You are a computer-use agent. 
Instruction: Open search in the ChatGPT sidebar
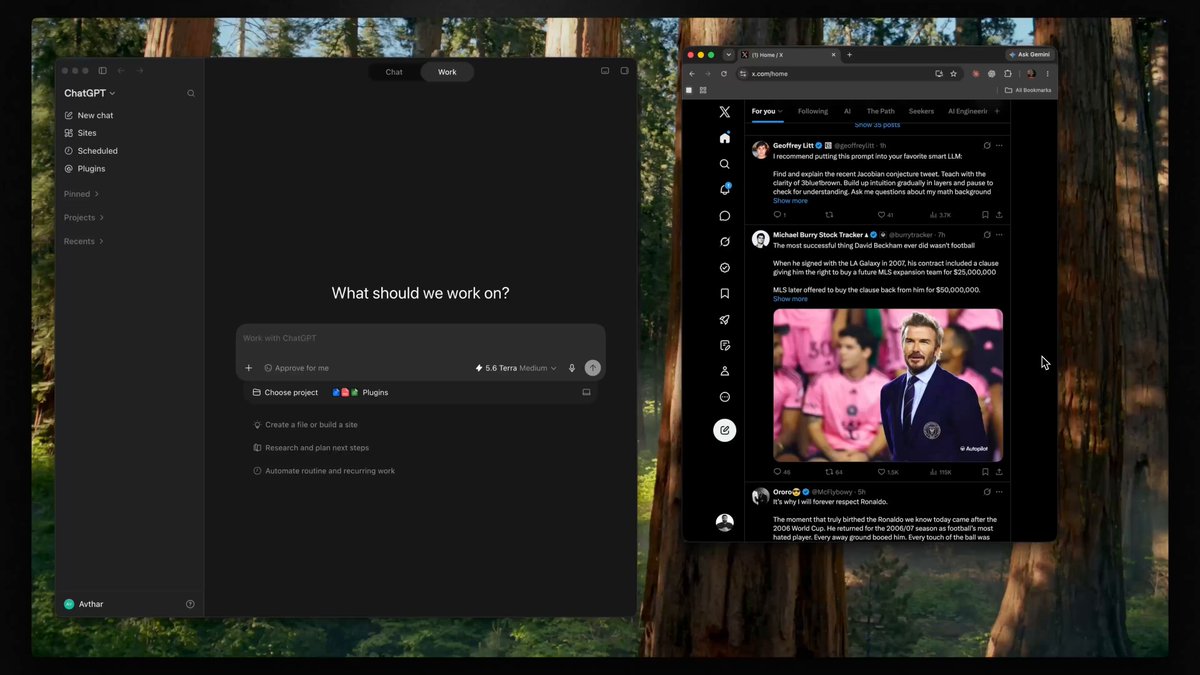pyautogui.click(x=191, y=93)
